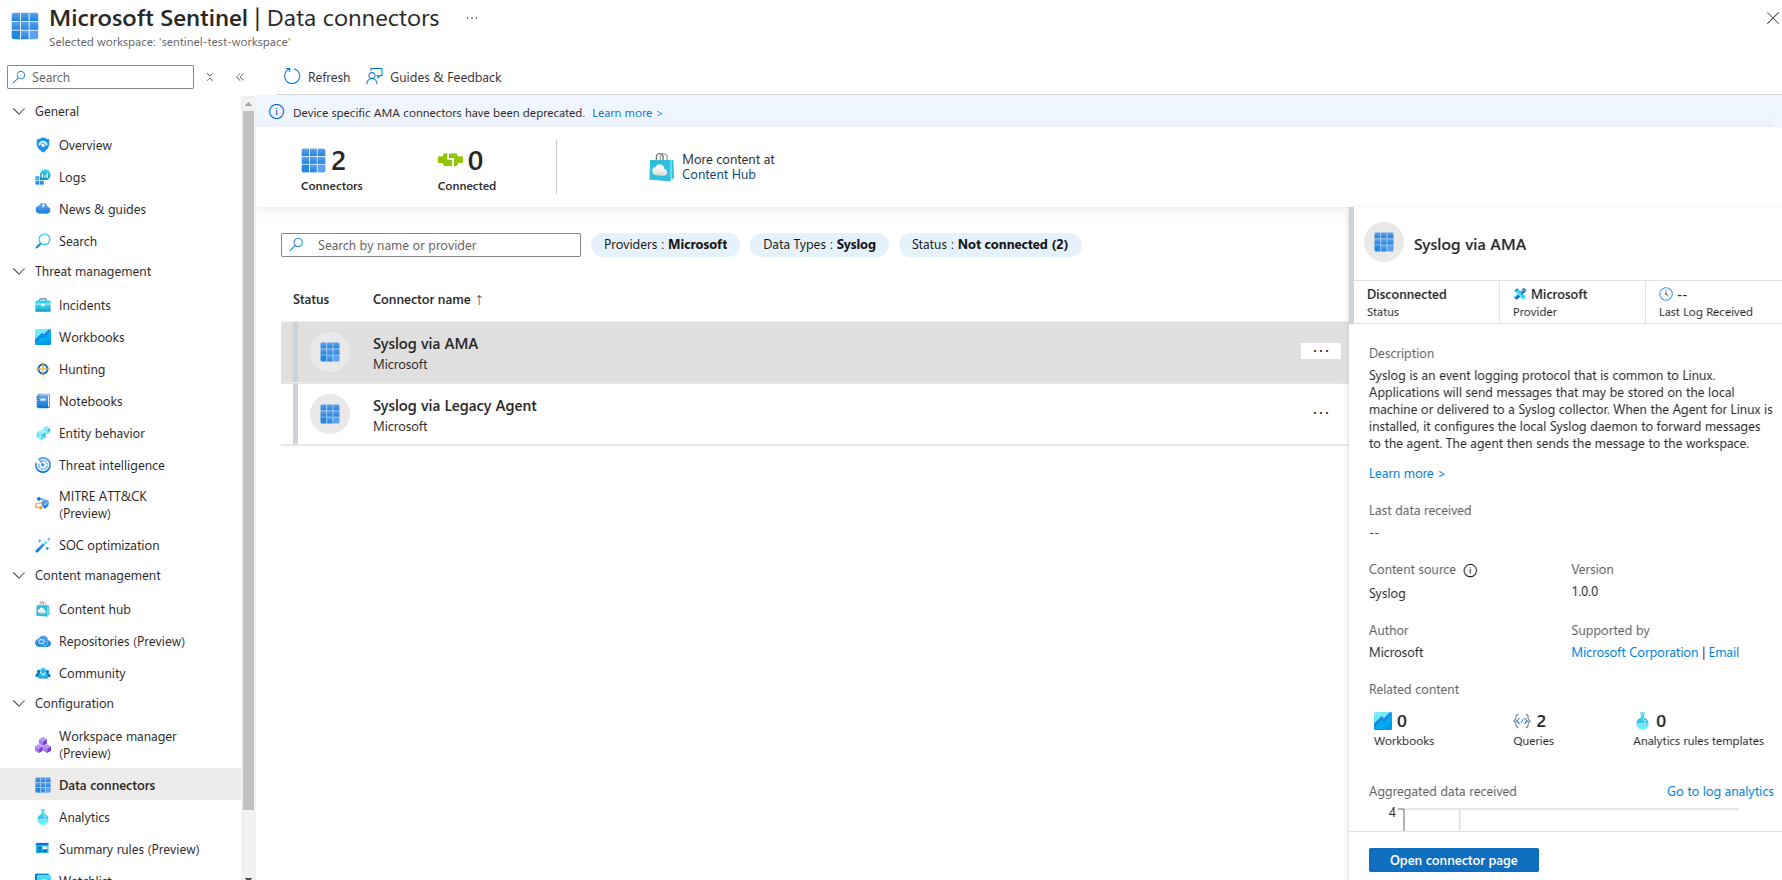The height and width of the screenshot is (880, 1782).
Task: Click the Status column header
Action: tap(311, 299)
